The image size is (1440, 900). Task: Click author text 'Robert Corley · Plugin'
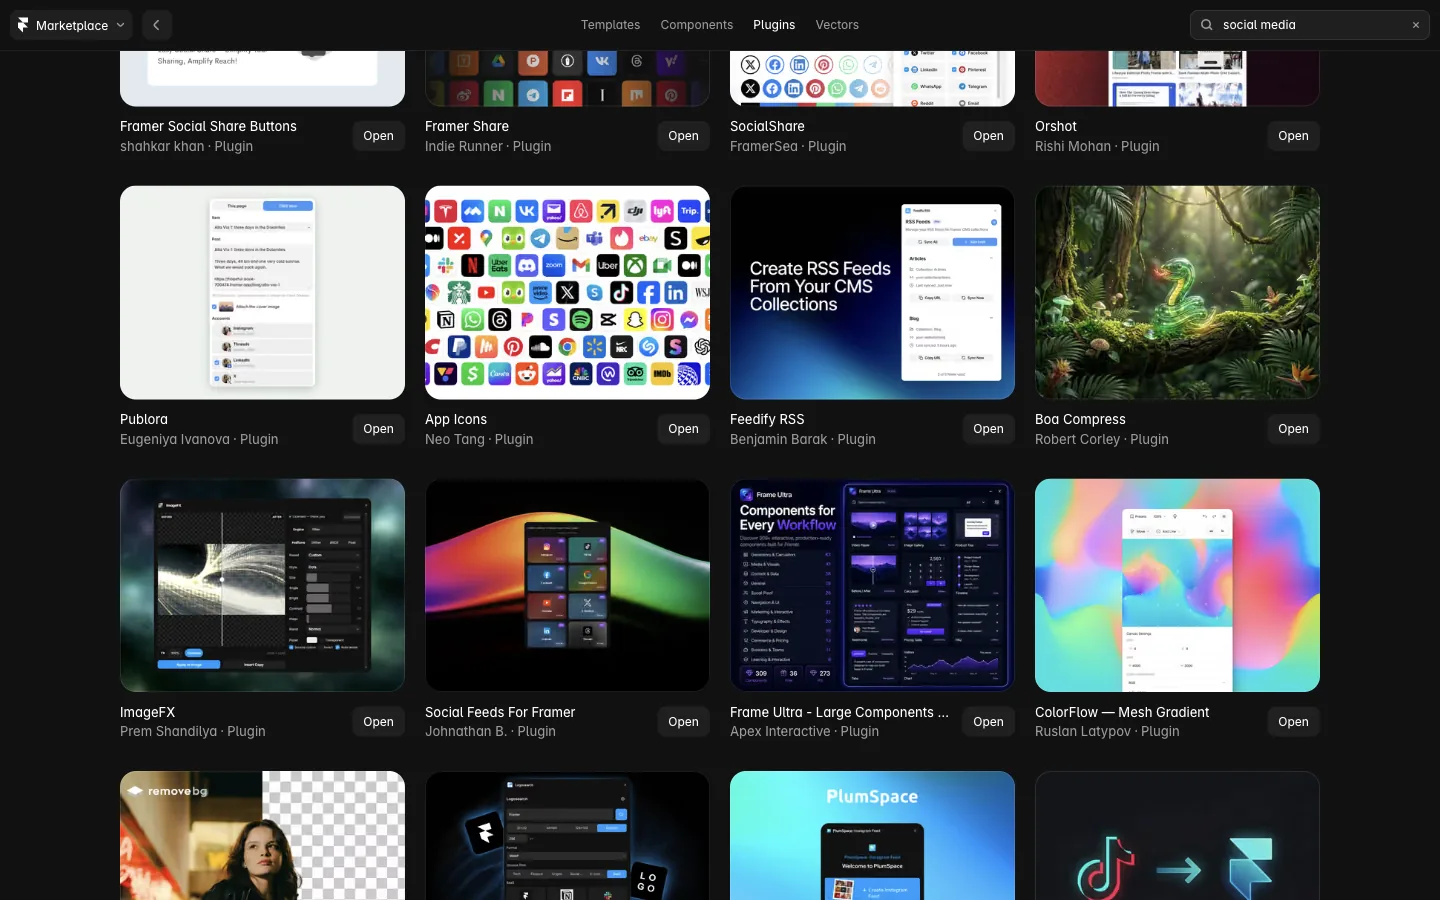pyautogui.click(x=1102, y=439)
